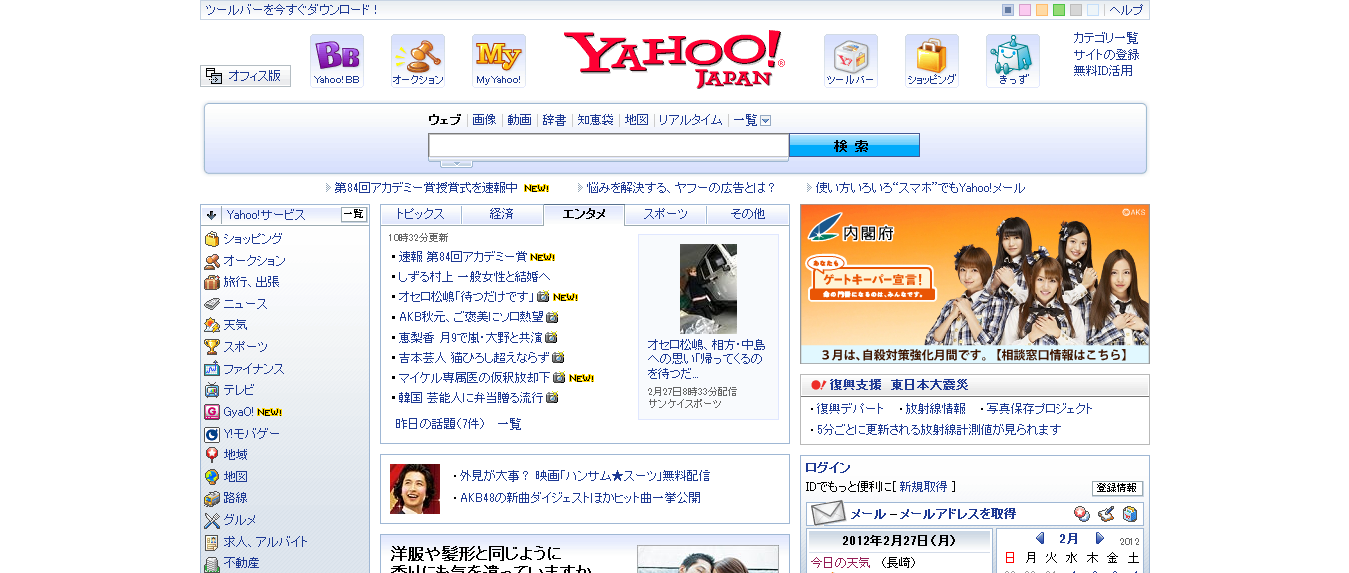Click the ニュース sidebar icon
The height and width of the screenshot is (573, 1349).
(x=212, y=304)
